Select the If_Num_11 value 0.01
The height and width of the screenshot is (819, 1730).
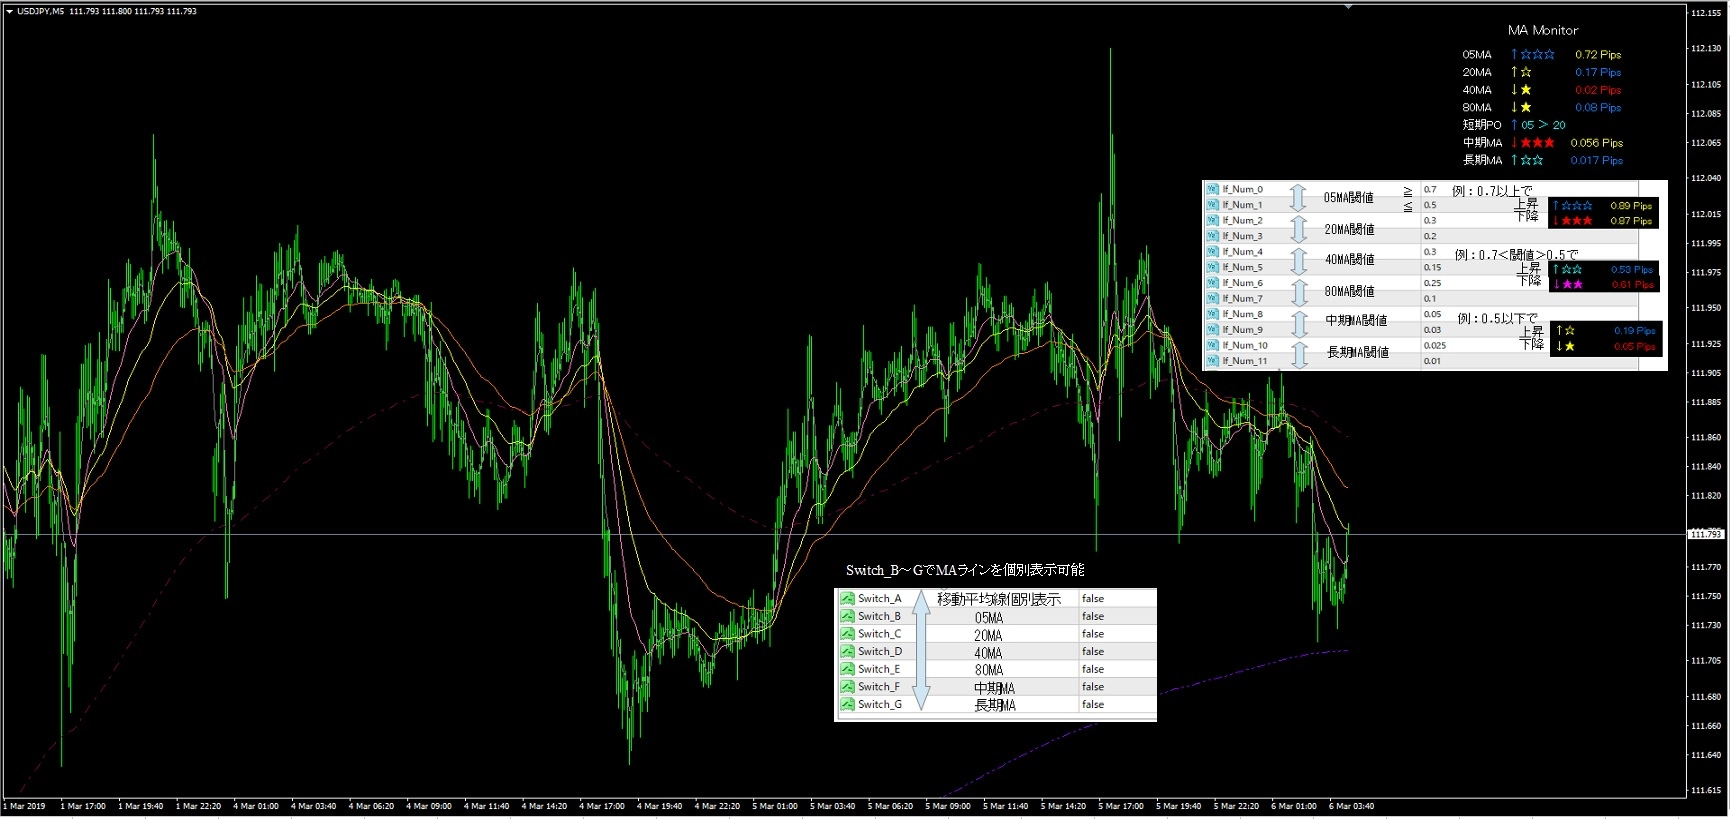click(1433, 361)
